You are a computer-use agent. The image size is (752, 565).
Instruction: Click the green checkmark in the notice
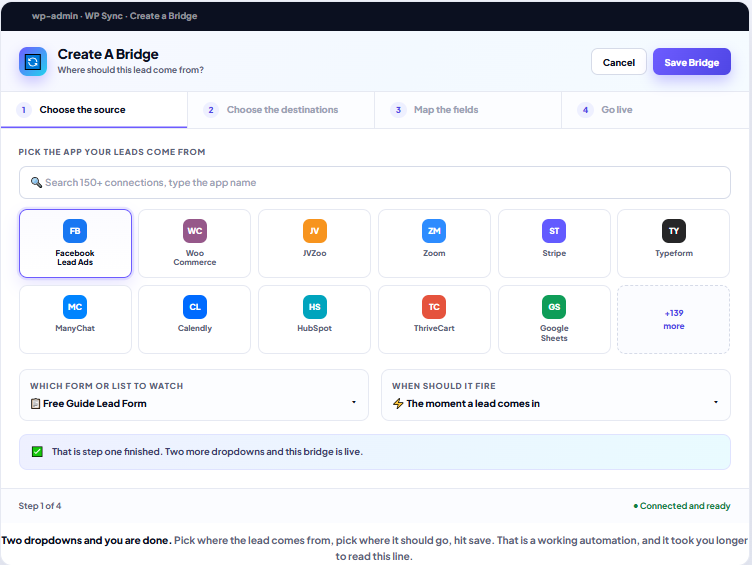37,451
